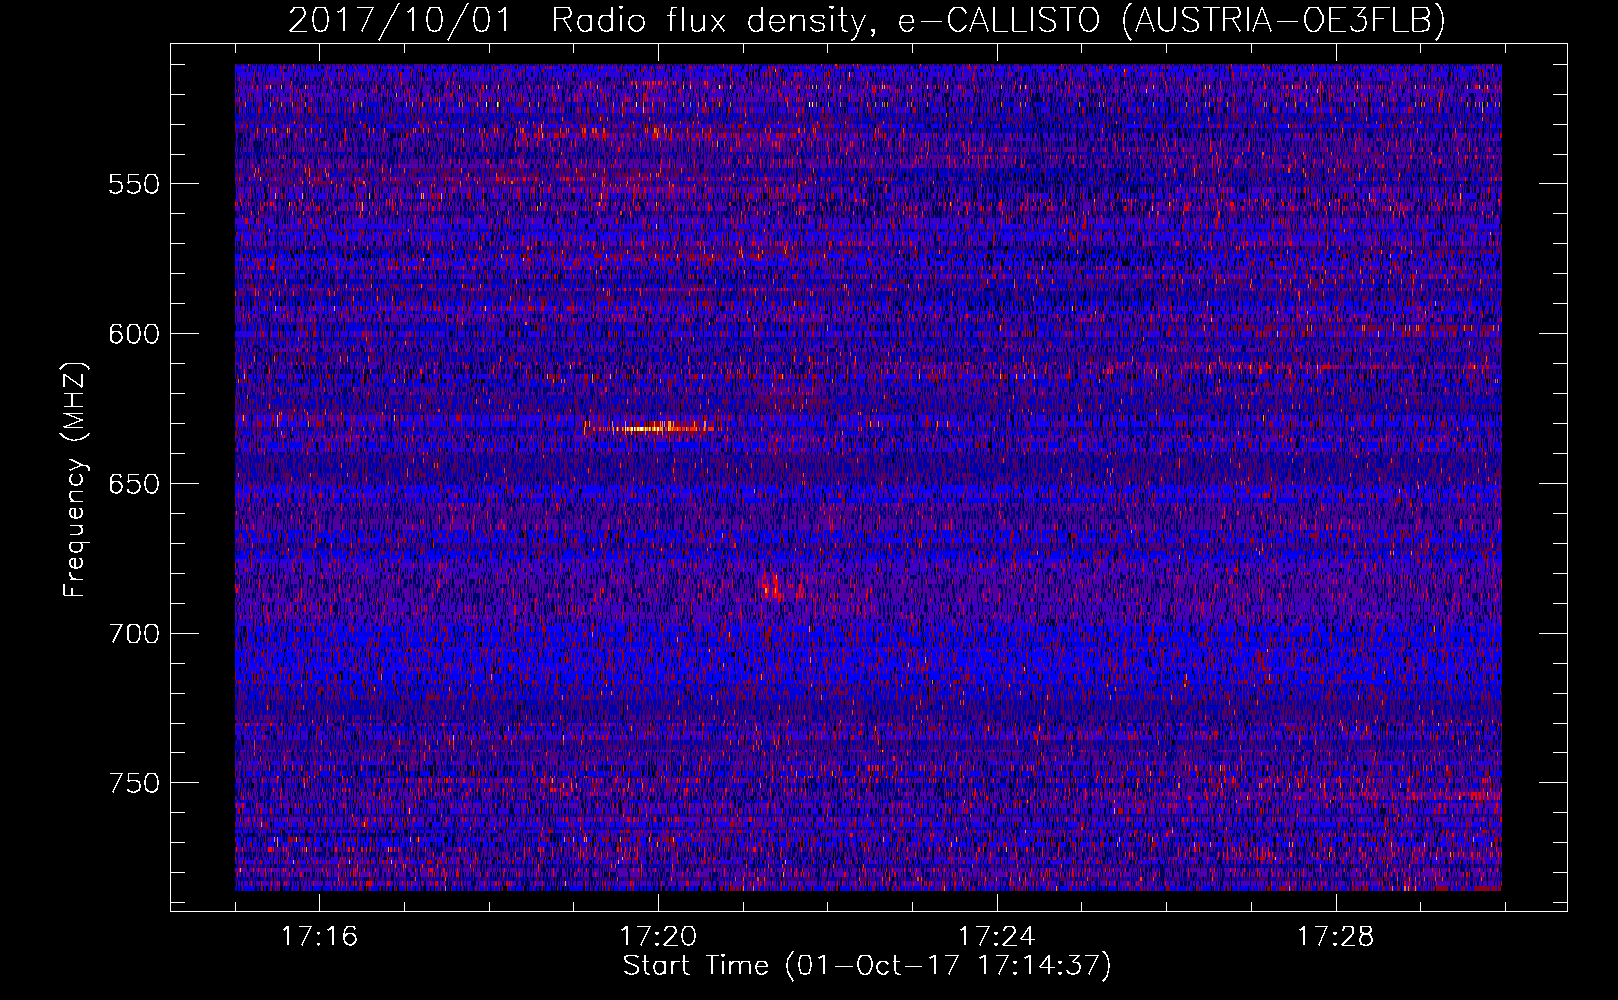
Task: Click the 17:28 time tick label
Action: 1336,937
